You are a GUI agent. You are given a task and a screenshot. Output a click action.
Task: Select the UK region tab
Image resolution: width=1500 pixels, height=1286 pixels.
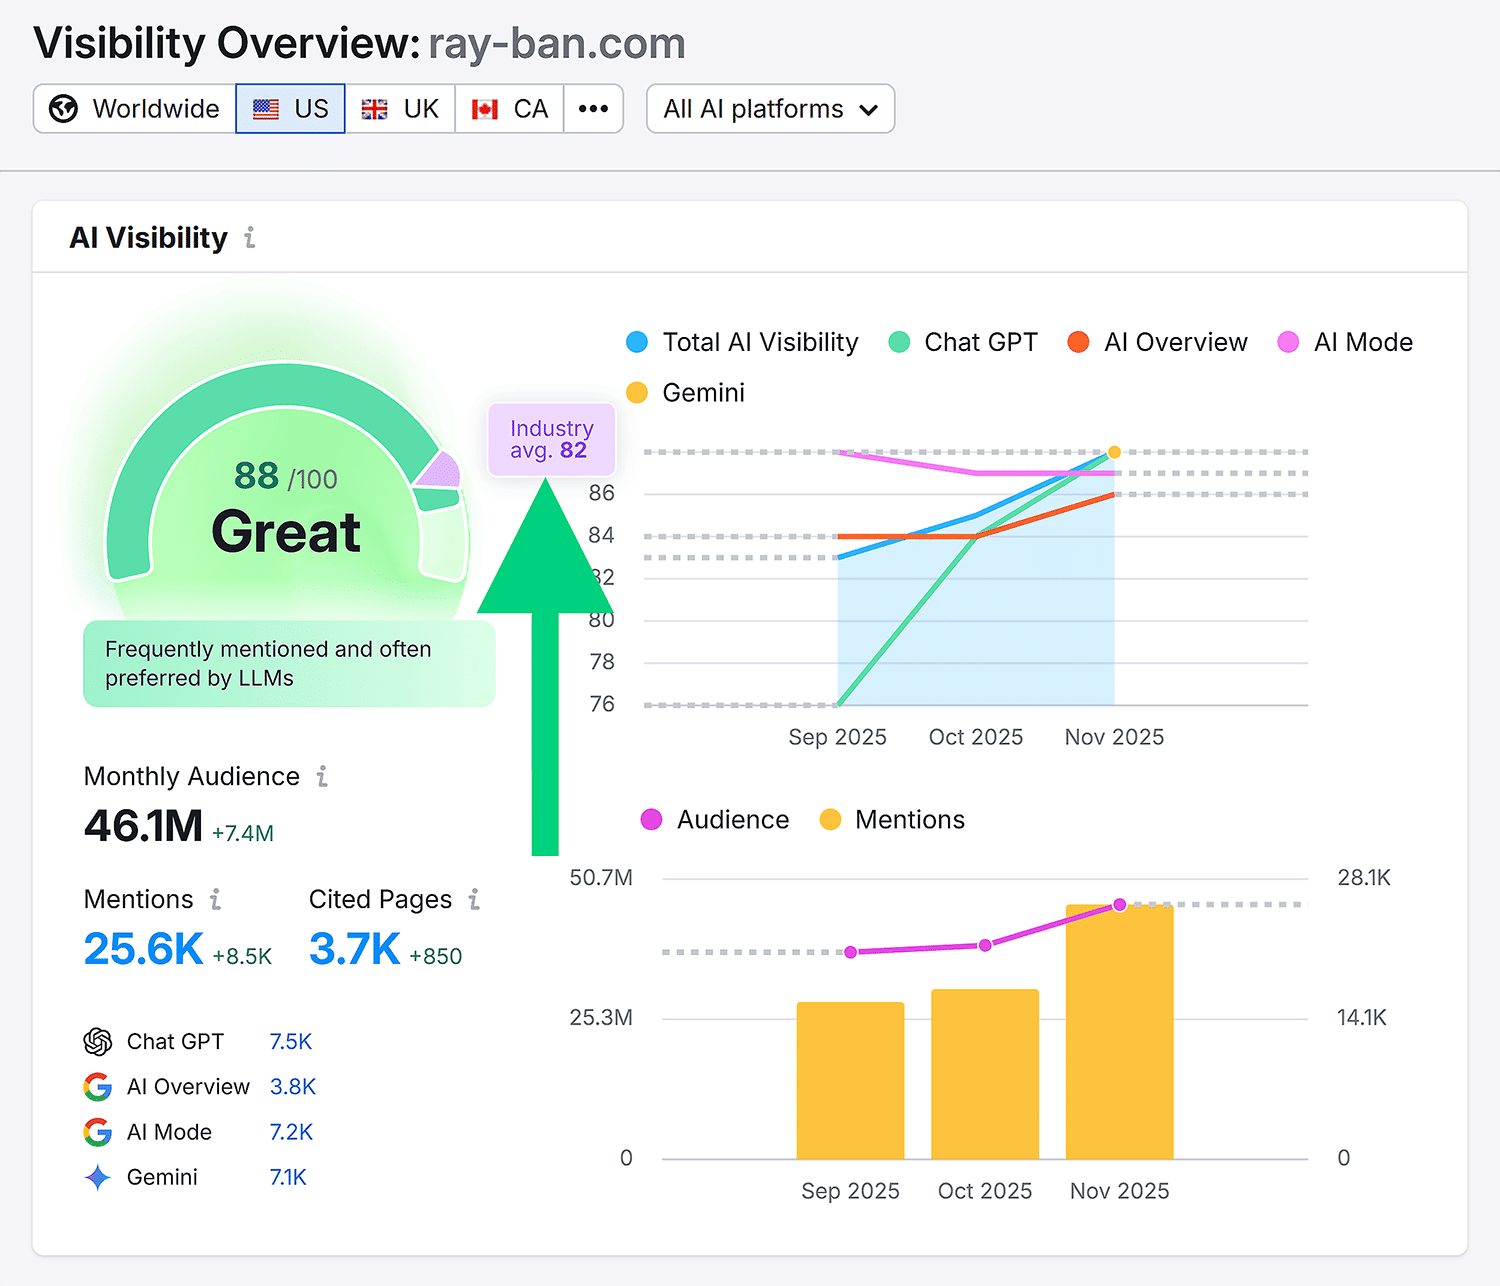(x=400, y=108)
